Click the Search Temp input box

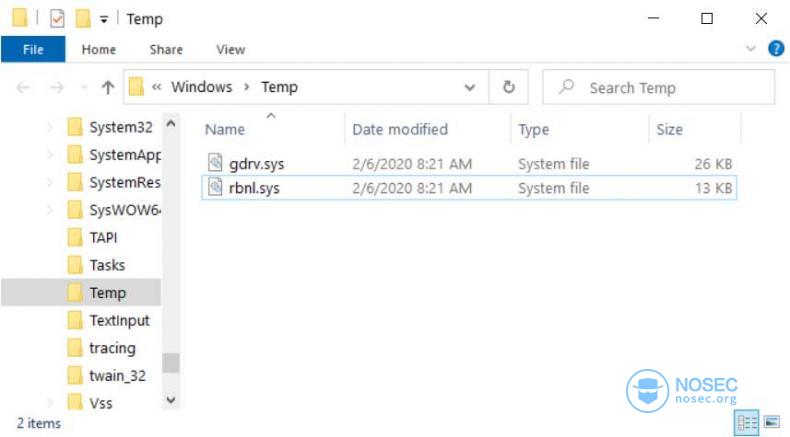[659, 88]
